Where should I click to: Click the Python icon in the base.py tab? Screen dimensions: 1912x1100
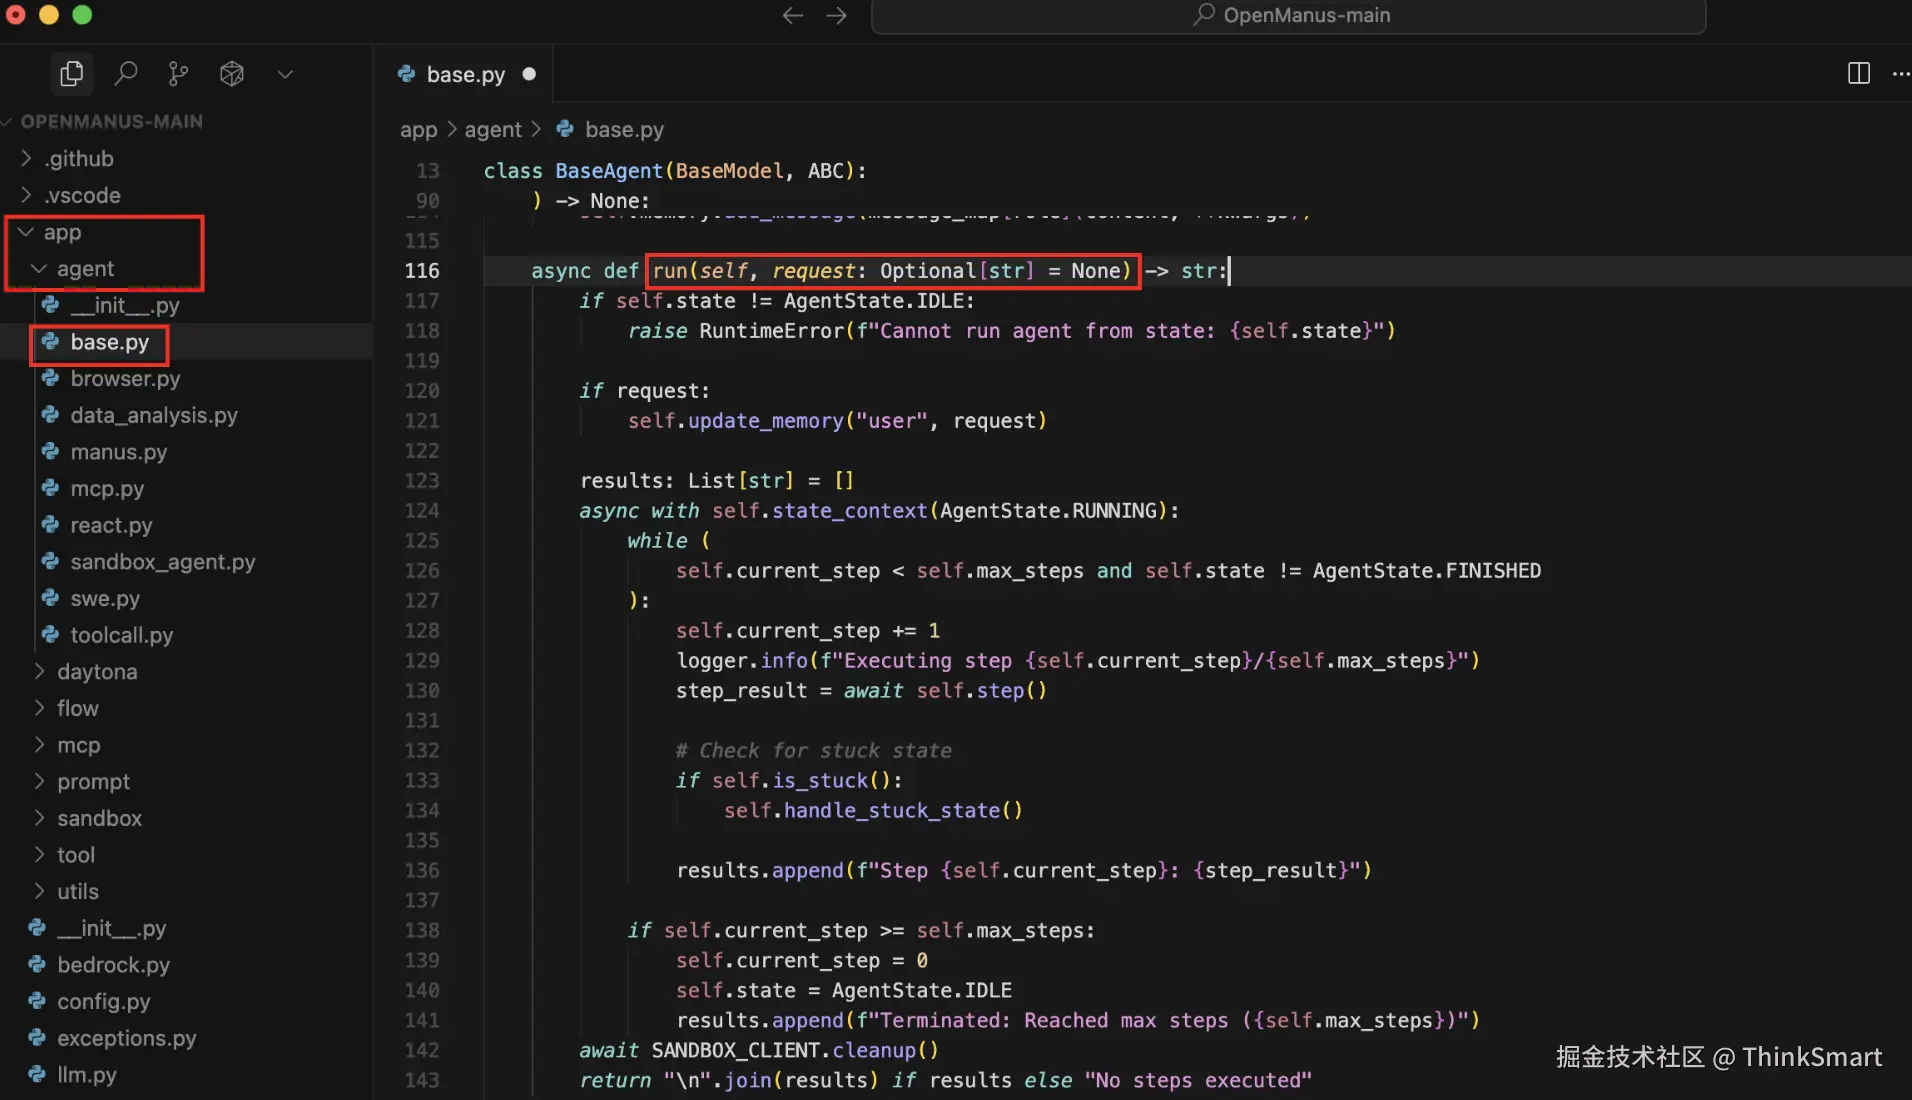coord(406,73)
